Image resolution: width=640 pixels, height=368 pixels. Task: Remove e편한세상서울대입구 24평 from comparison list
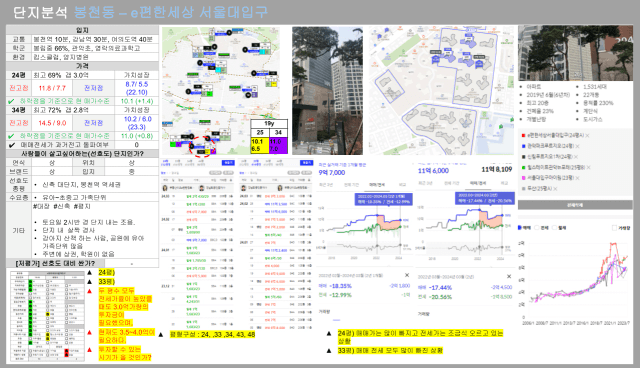click(x=587, y=135)
